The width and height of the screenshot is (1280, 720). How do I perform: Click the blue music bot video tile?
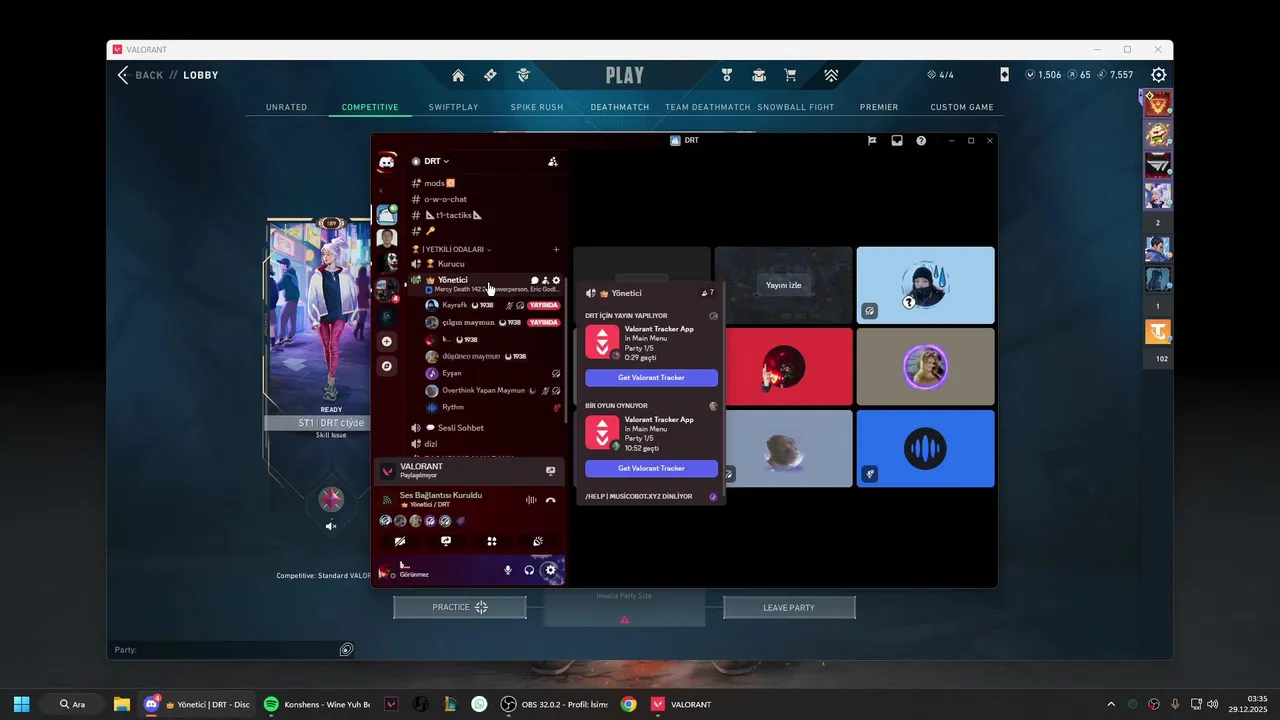pyautogui.click(x=925, y=448)
